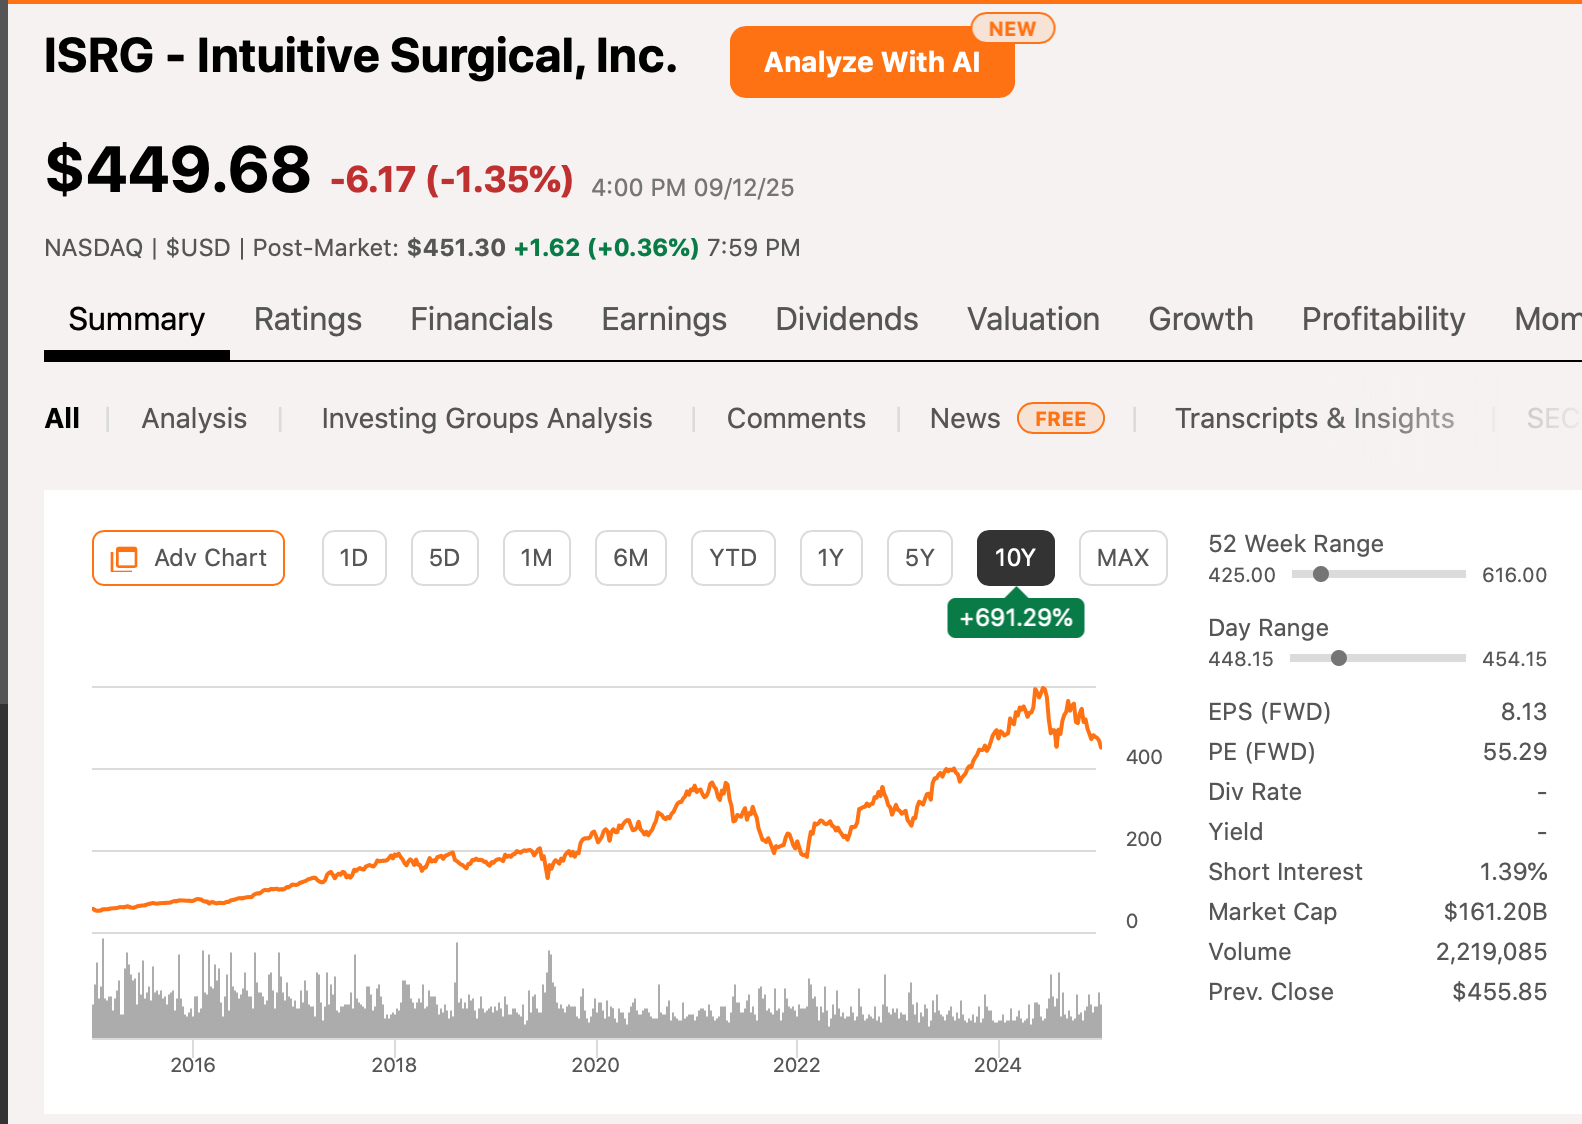Go to the Valuation tab
This screenshot has height=1124, width=1582.
[x=1032, y=319]
